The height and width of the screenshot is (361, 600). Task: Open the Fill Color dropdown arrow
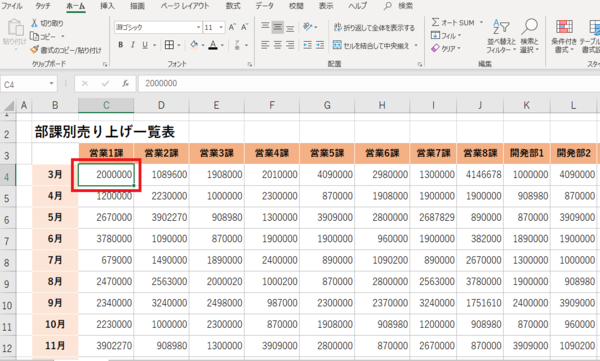pos(203,46)
